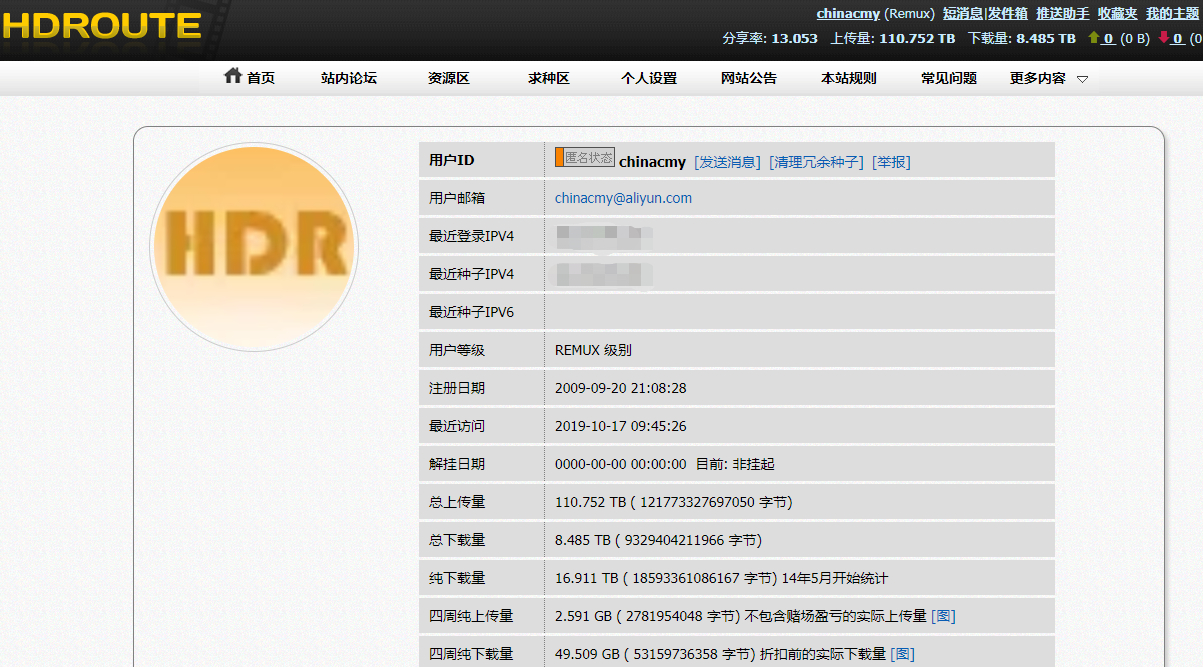Click the [发送消息] link
Screen dimensions: 1203x667
tap(727, 162)
